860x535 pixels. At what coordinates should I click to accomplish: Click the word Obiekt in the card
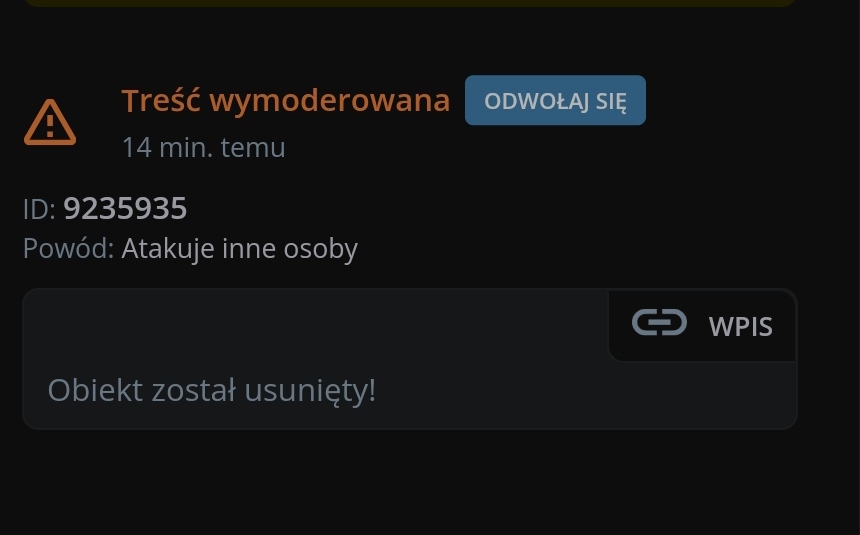[x=95, y=391]
